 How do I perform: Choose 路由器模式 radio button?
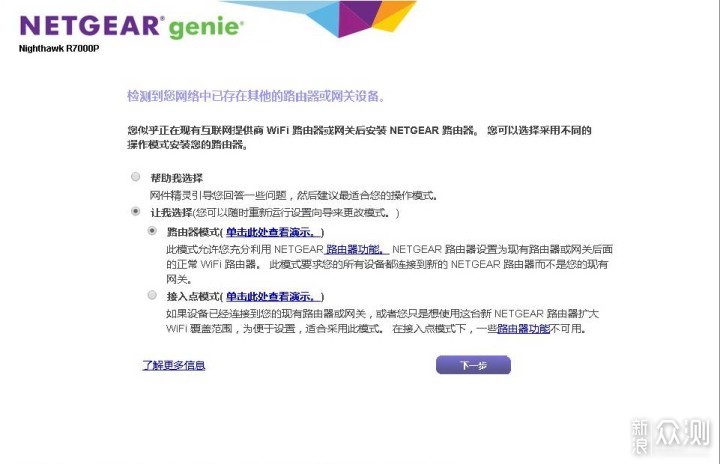152,231
